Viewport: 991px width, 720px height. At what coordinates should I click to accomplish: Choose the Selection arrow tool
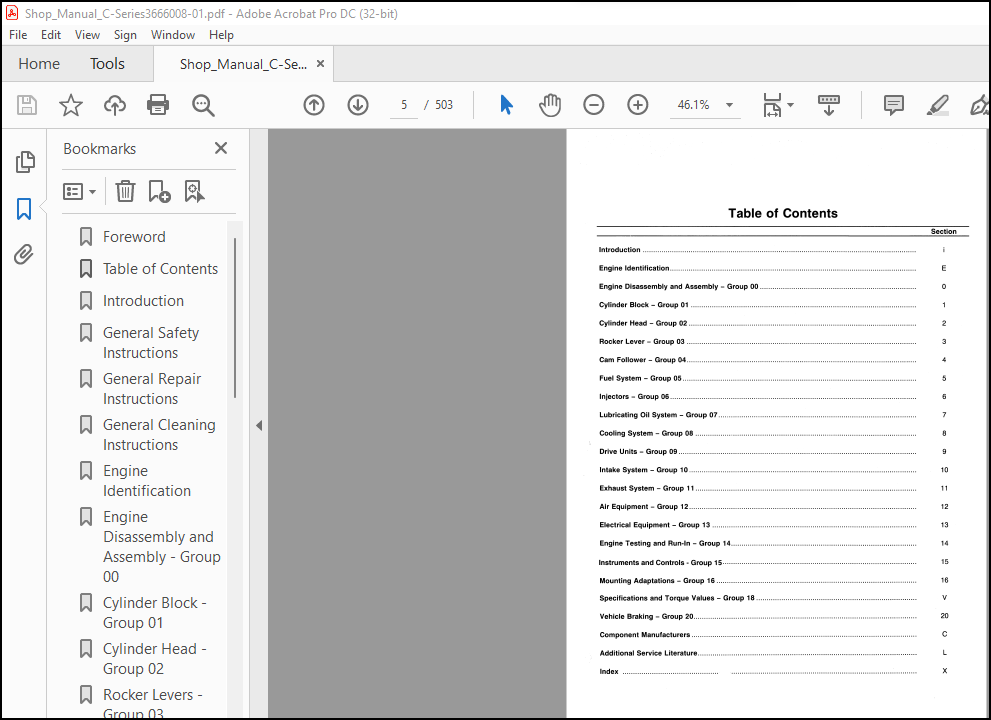[506, 105]
